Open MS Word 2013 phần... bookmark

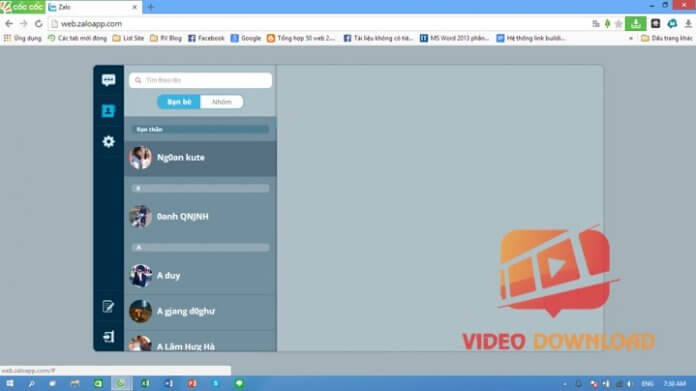click(455, 38)
